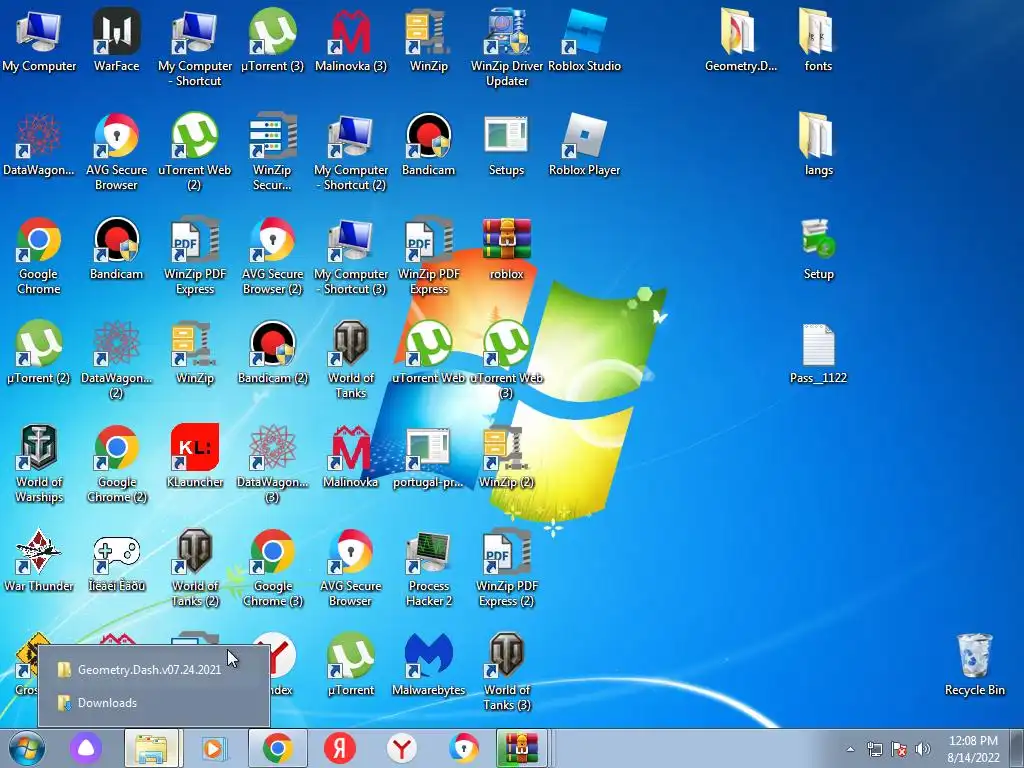Viewport: 1024px width, 768px height.
Task: Open the My Computer icon
Action: (39, 39)
